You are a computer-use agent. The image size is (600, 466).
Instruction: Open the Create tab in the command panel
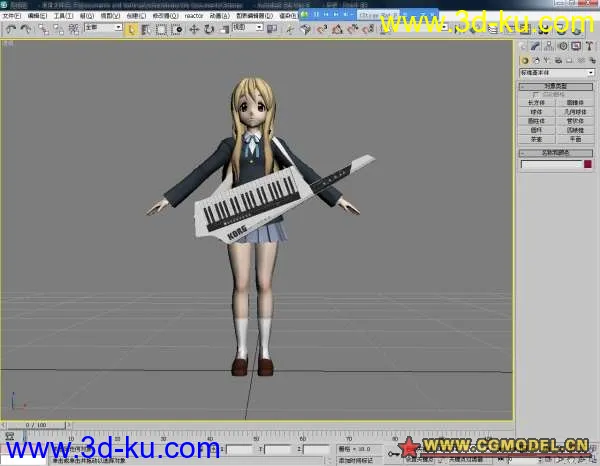[x=523, y=46]
